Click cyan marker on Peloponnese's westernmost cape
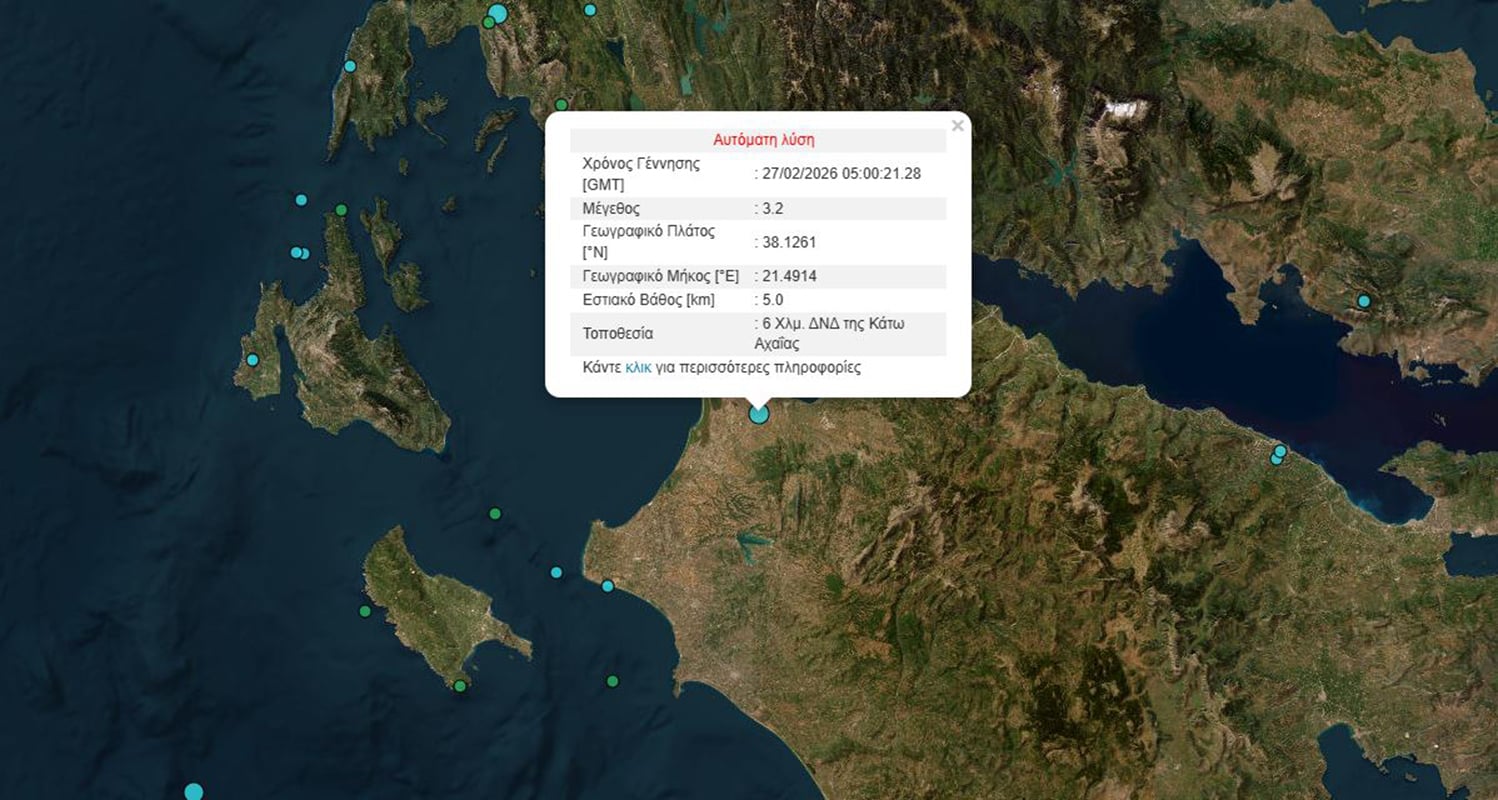 pyautogui.click(x=607, y=586)
